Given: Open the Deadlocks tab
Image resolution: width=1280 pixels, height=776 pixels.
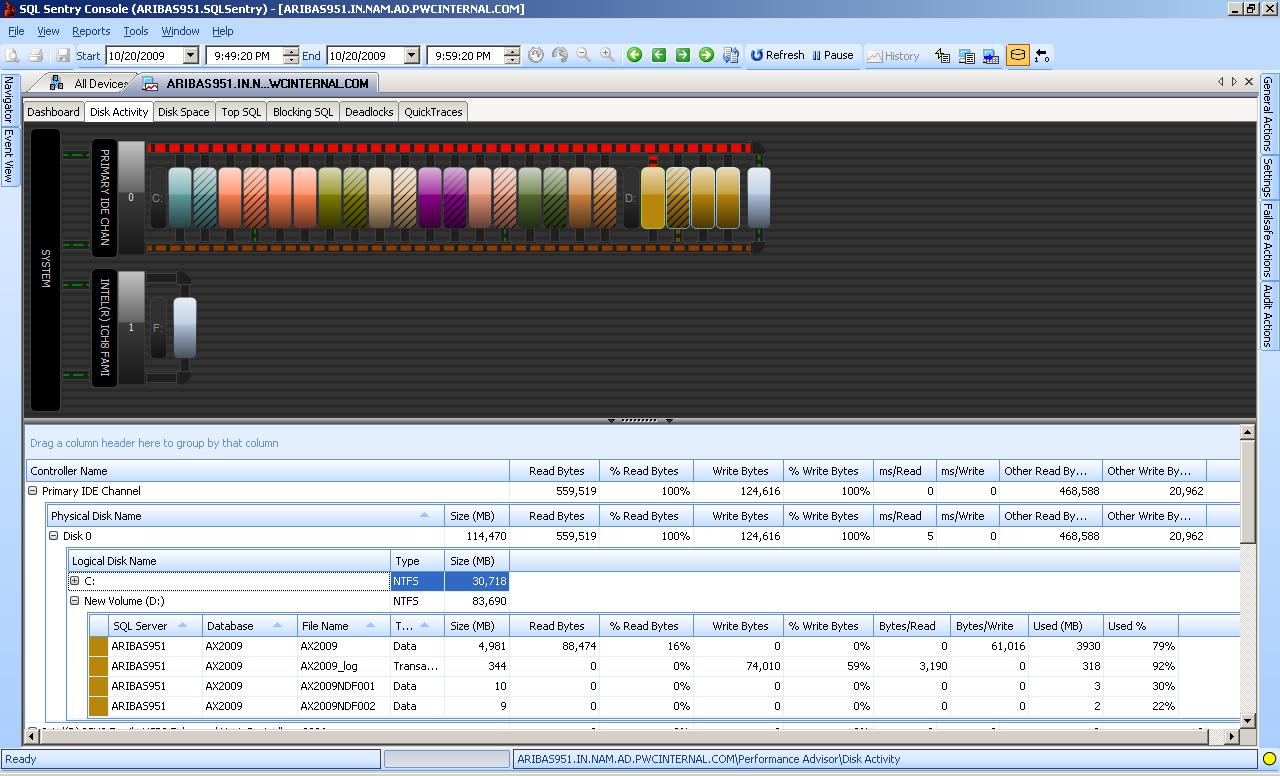Looking at the screenshot, I should (369, 112).
